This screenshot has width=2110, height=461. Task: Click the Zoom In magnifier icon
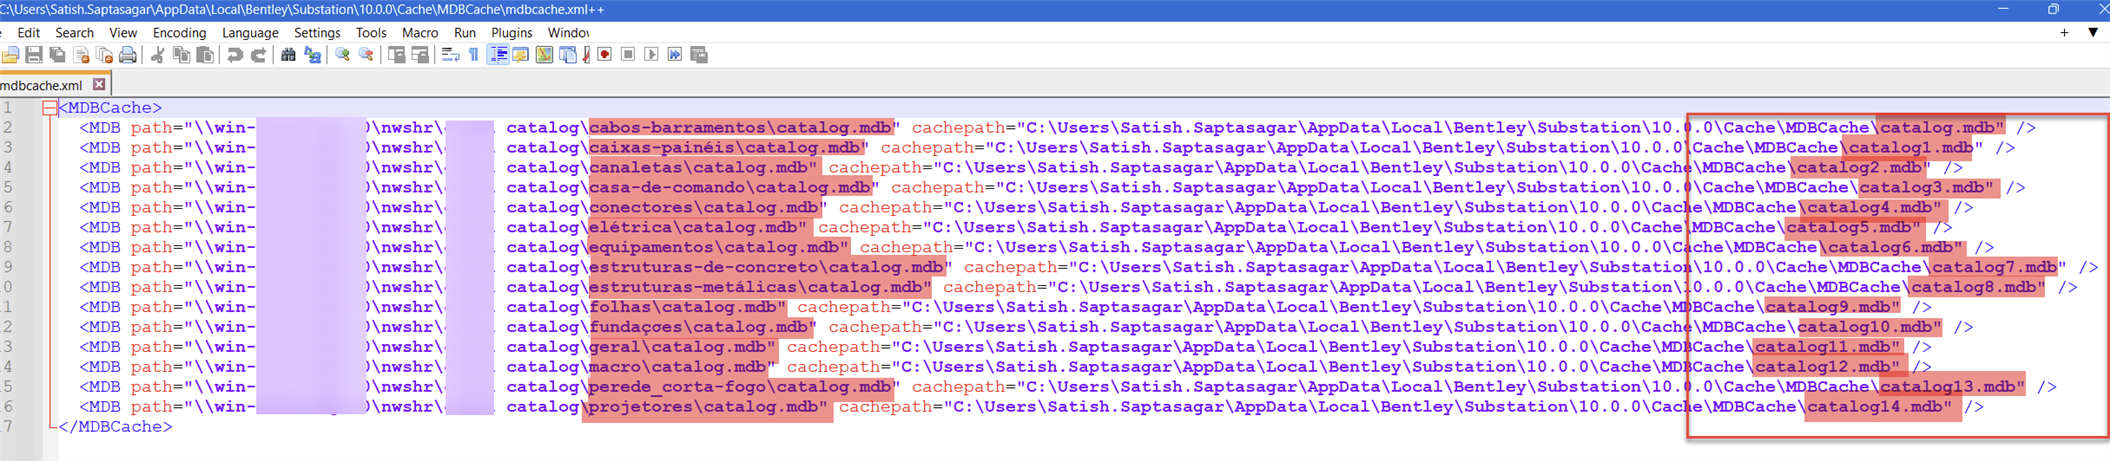click(343, 55)
